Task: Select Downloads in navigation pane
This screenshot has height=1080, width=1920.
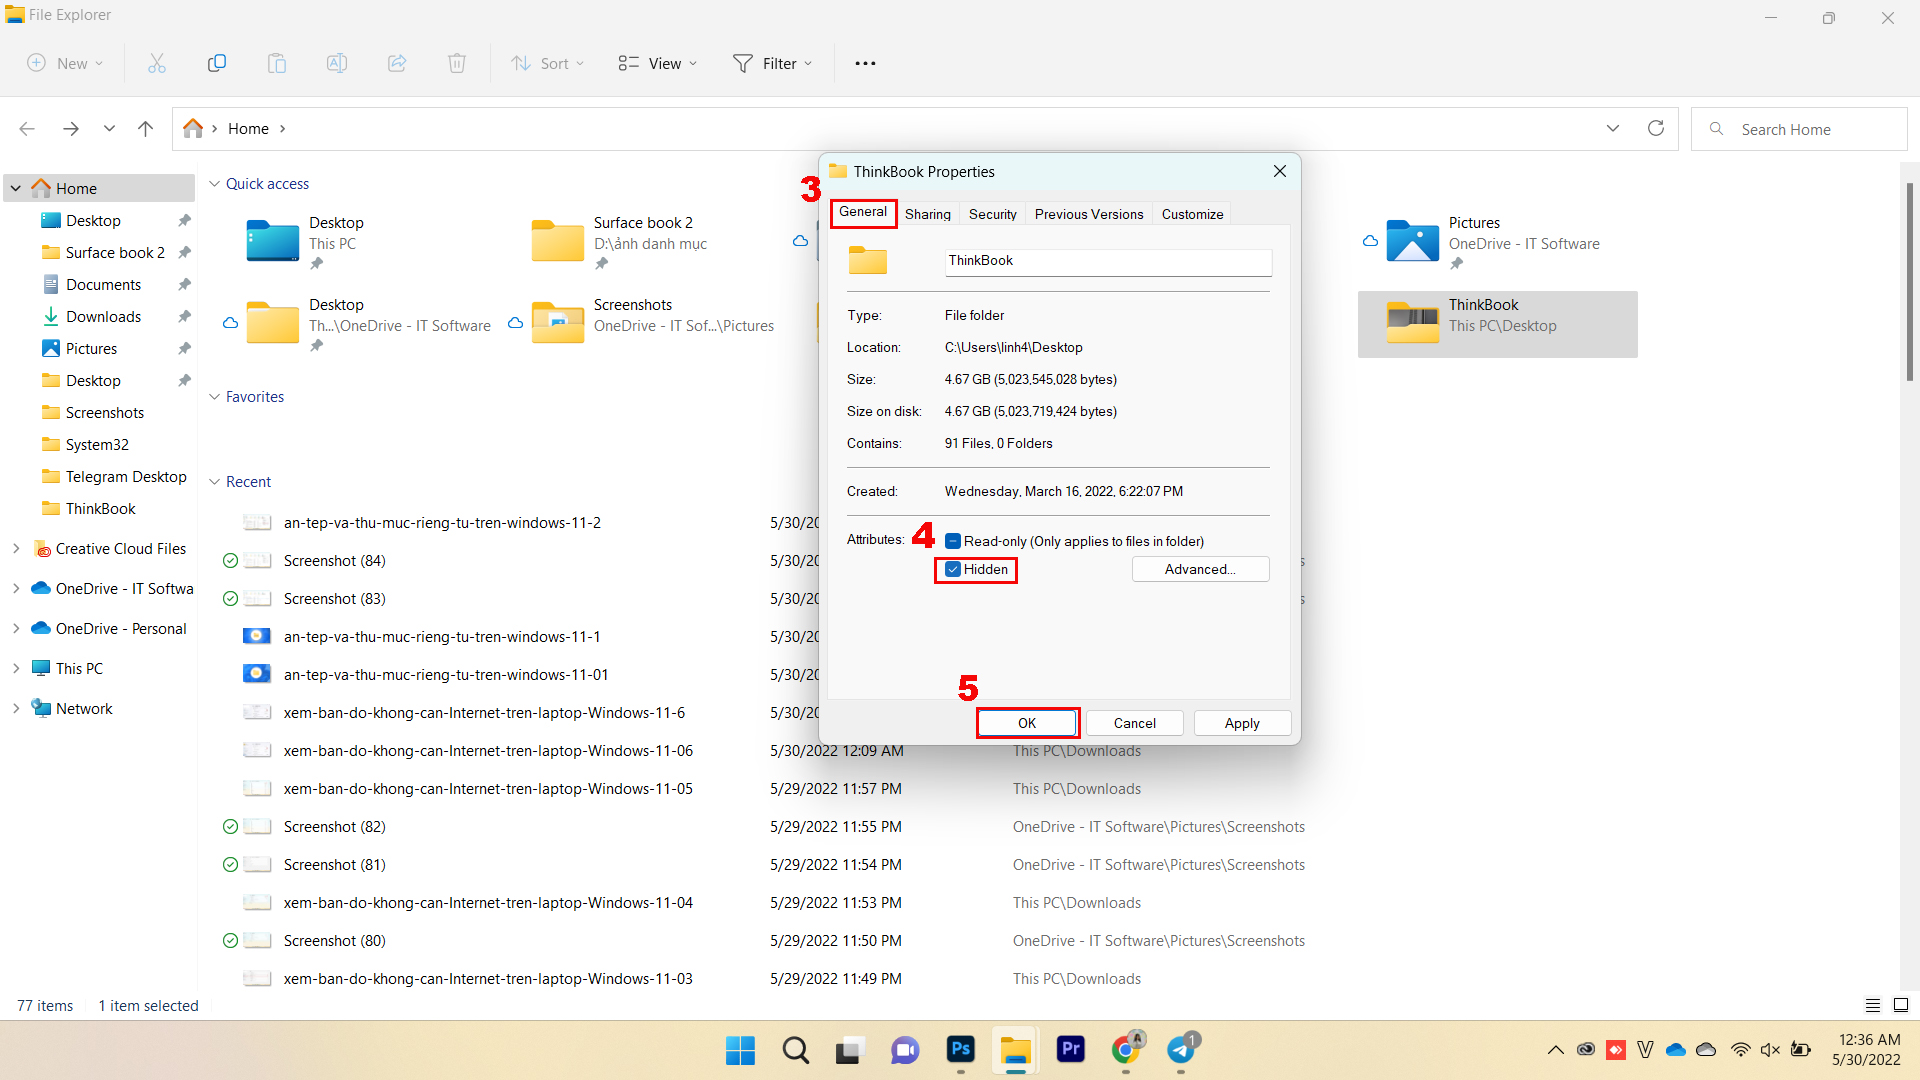Action: point(103,317)
